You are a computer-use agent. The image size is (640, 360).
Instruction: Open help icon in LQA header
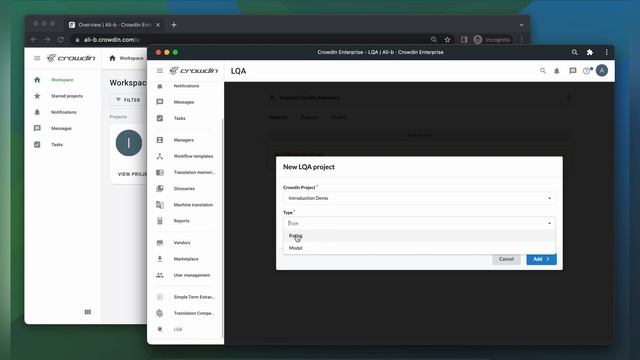pos(587,71)
